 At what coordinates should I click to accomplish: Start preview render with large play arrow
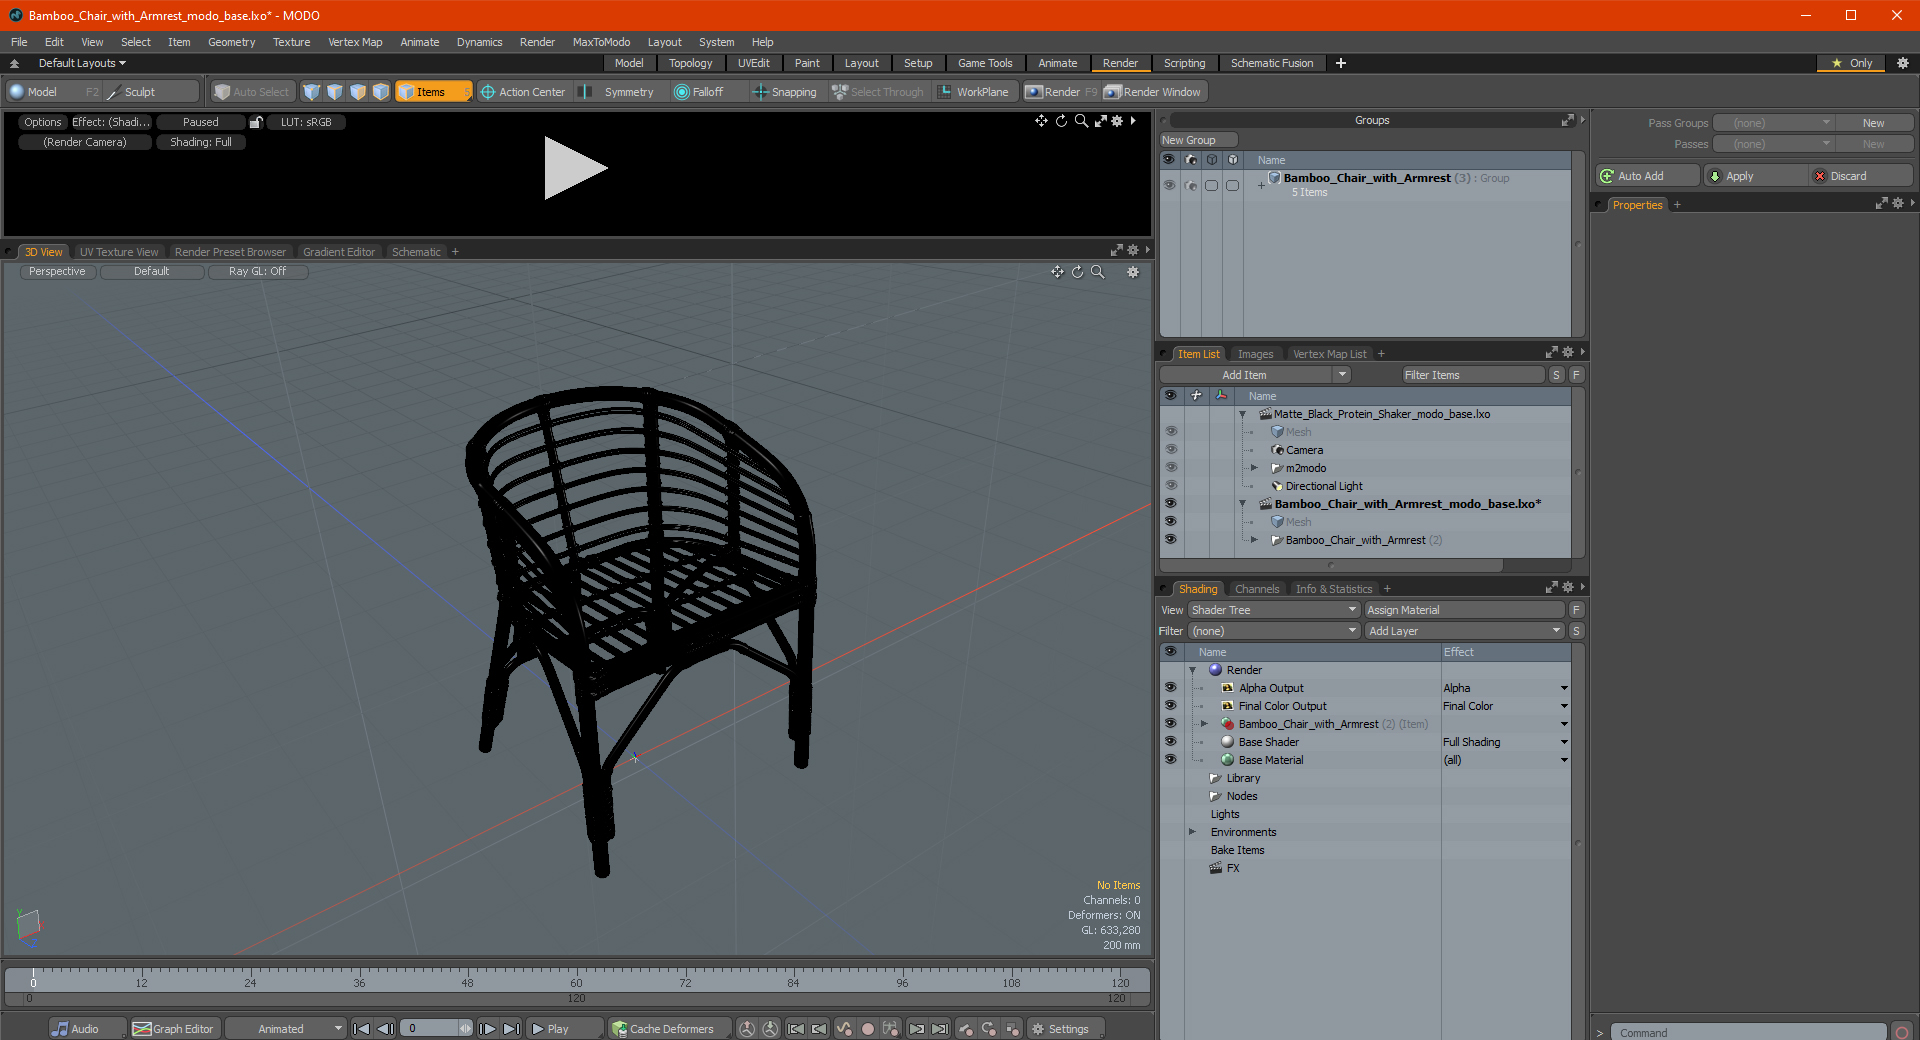pyautogui.click(x=575, y=168)
